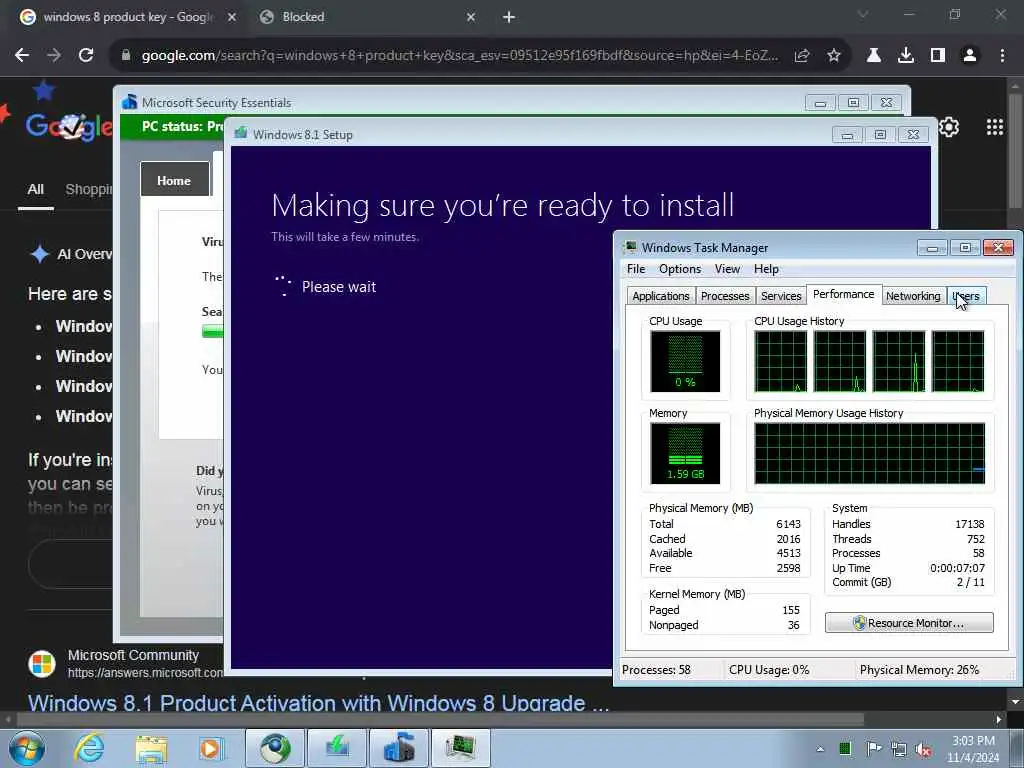Image resolution: width=1024 pixels, height=768 pixels.
Task: Launch Internet Explorer from taskbar
Action: pyautogui.click(x=89, y=748)
